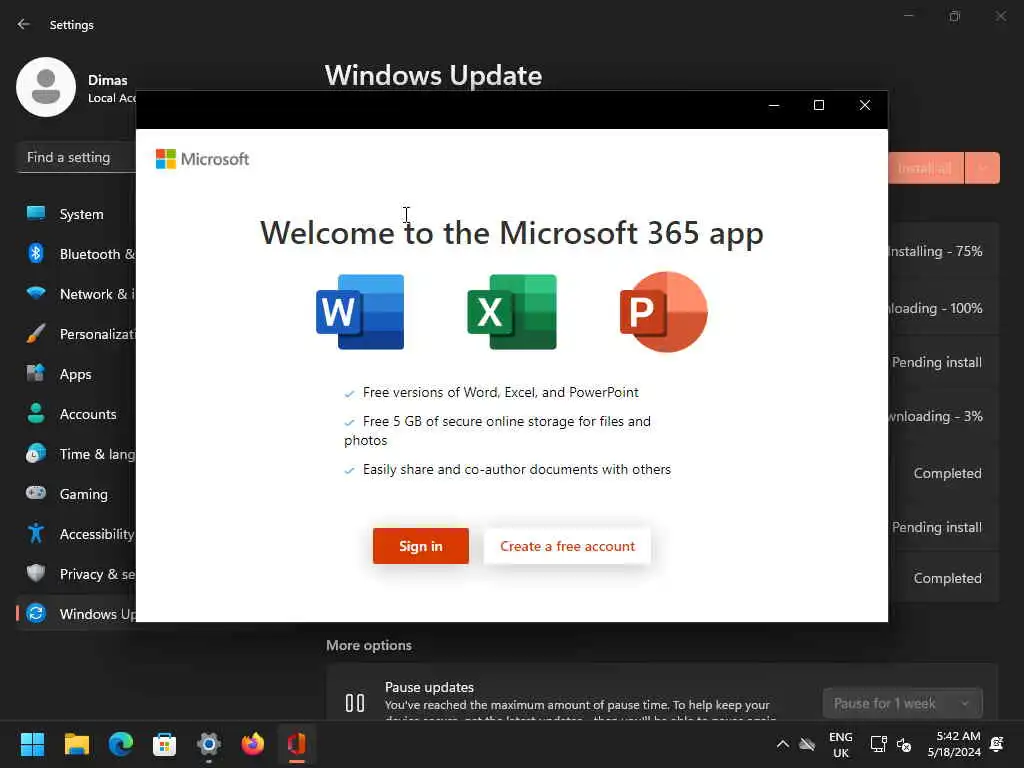The width and height of the screenshot is (1024, 768).
Task: Click the Excel app icon
Action: tap(512, 312)
